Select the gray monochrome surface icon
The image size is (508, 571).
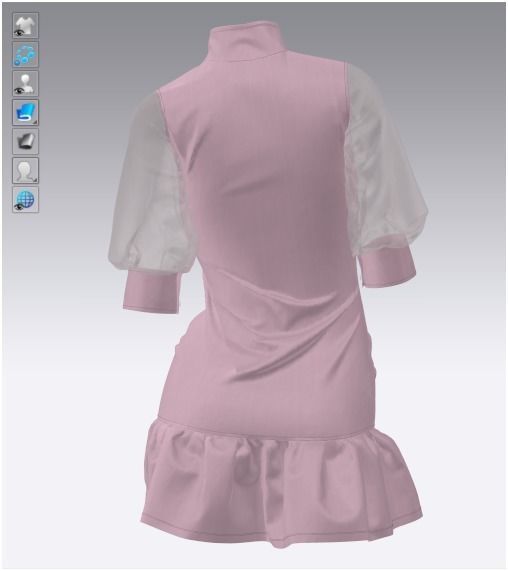(x=25, y=141)
